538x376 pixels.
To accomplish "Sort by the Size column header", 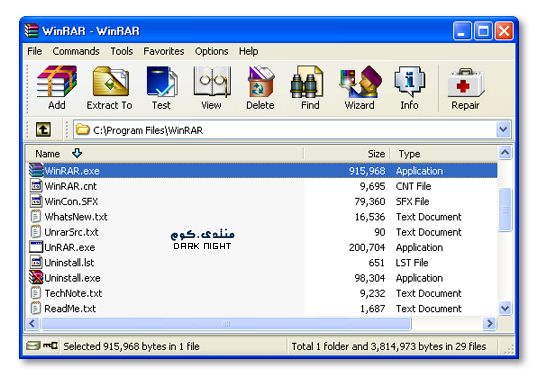I will pos(347,154).
